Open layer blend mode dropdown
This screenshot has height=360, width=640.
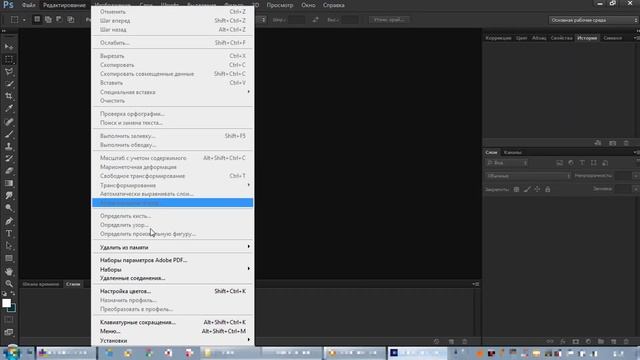[x=528, y=176]
